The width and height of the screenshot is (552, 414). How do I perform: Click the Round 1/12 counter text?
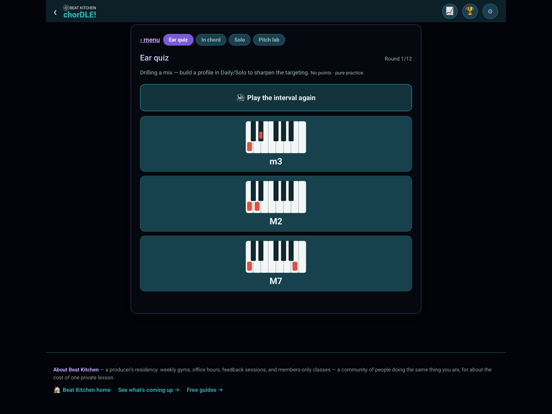pyautogui.click(x=398, y=59)
